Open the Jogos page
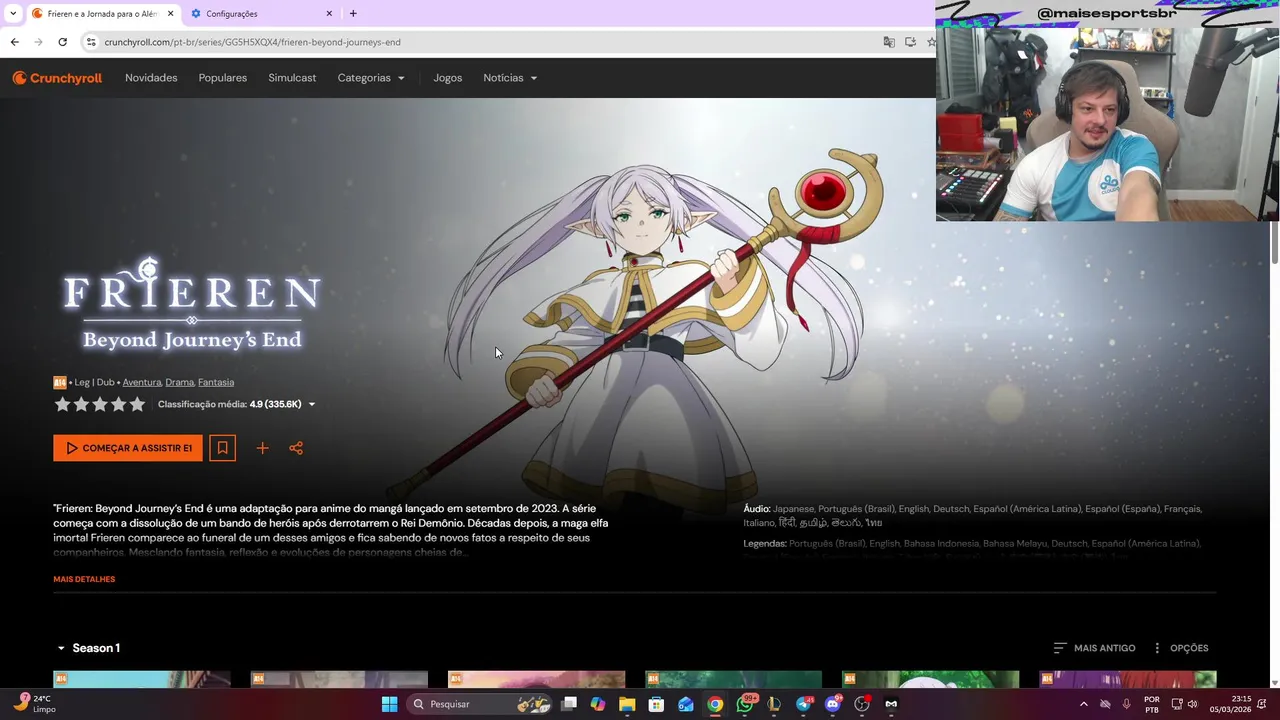The height and width of the screenshot is (720, 1280). pyautogui.click(x=448, y=78)
